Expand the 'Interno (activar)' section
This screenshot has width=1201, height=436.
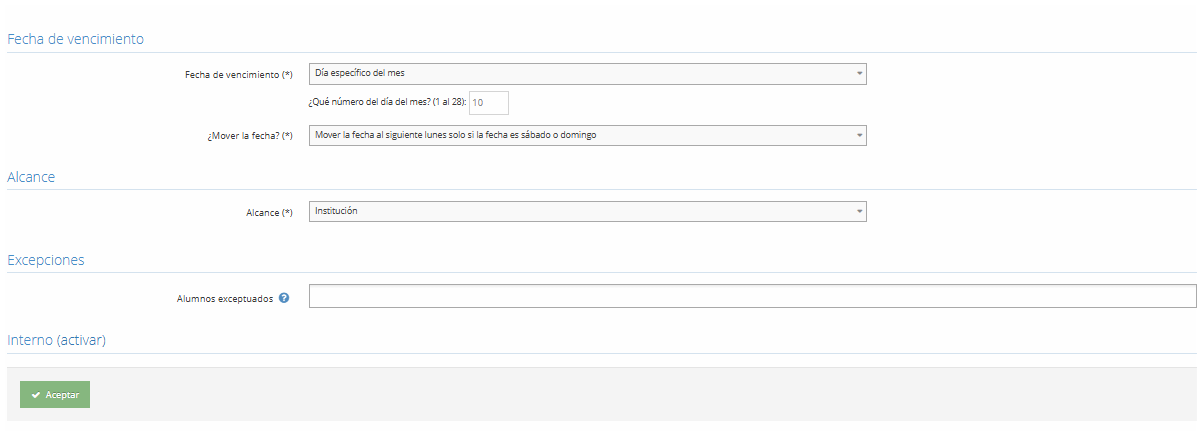coord(57,340)
